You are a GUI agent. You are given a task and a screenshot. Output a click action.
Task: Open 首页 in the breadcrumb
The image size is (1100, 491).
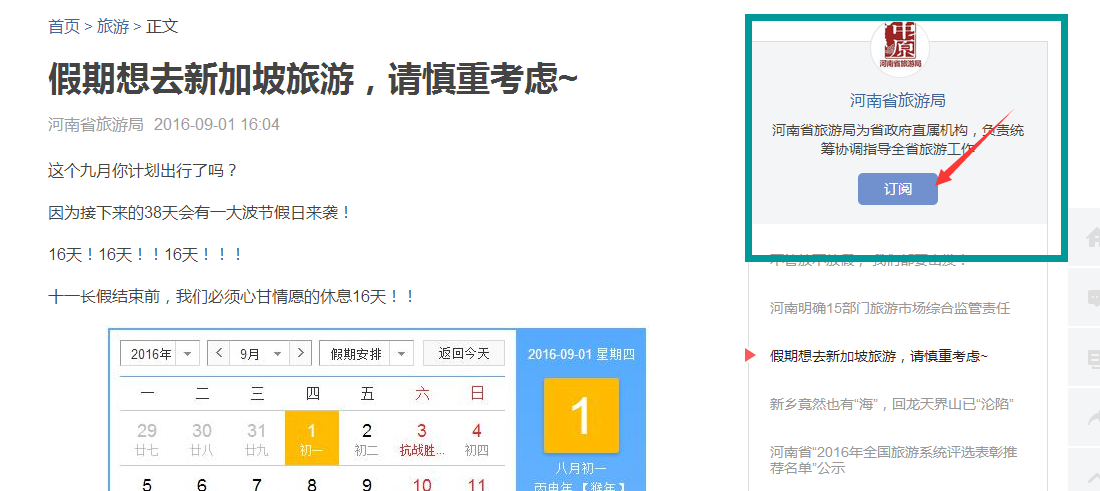pyautogui.click(x=64, y=27)
